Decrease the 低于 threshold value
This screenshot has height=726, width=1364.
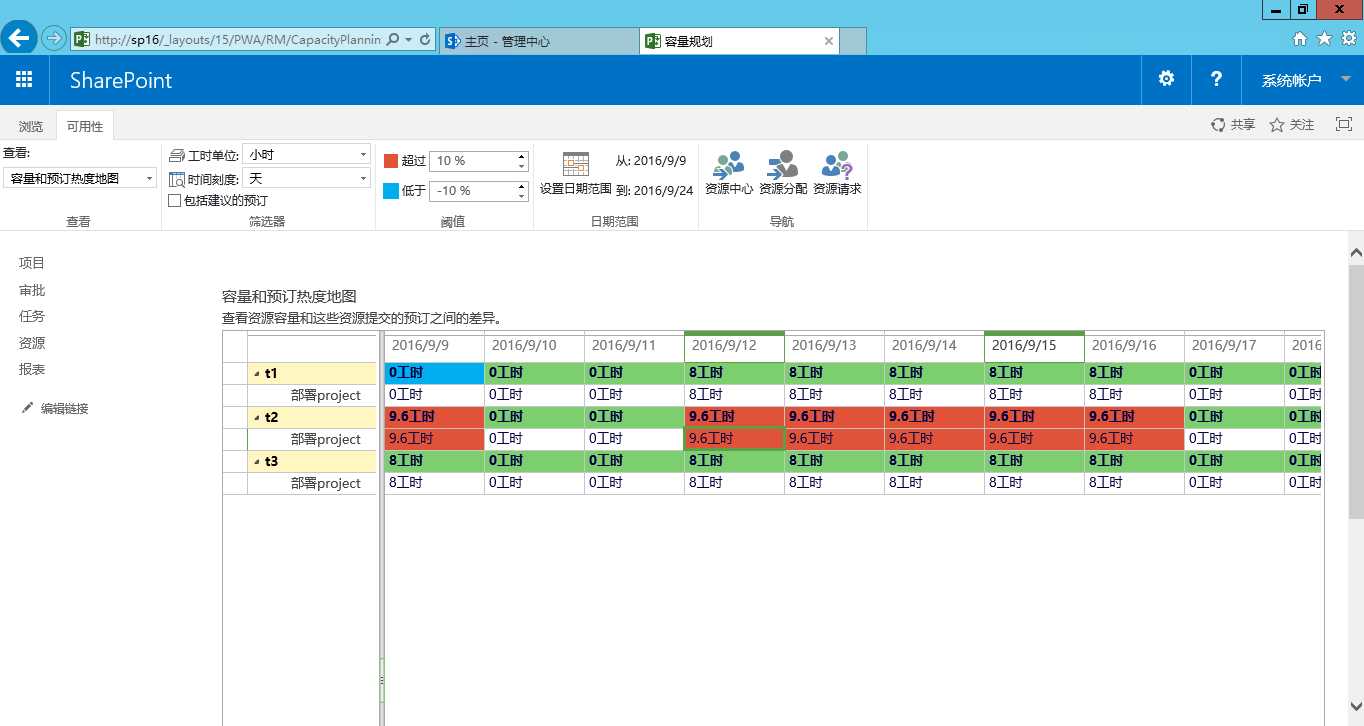pyautogui.click(x=522, y=195)
